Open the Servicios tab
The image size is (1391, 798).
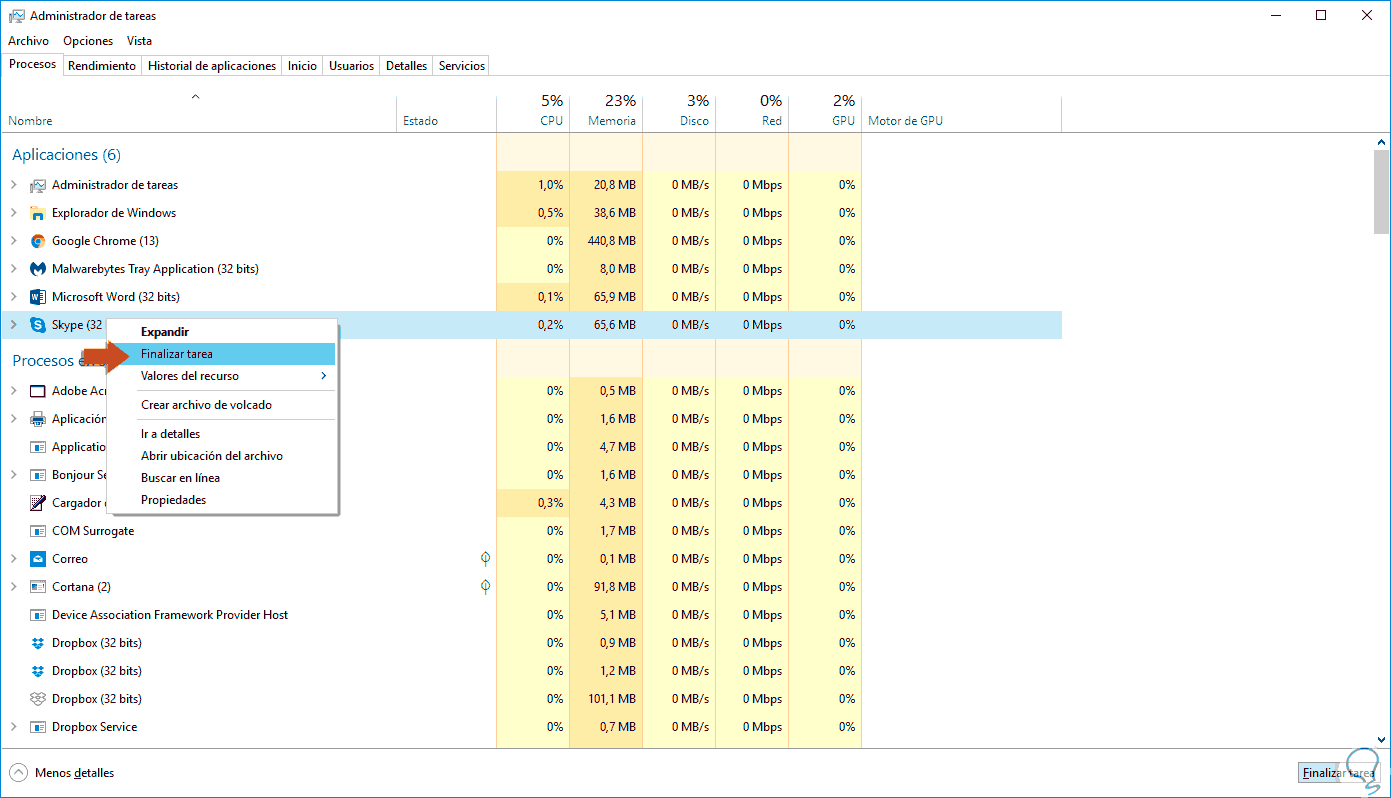(462, 66)
